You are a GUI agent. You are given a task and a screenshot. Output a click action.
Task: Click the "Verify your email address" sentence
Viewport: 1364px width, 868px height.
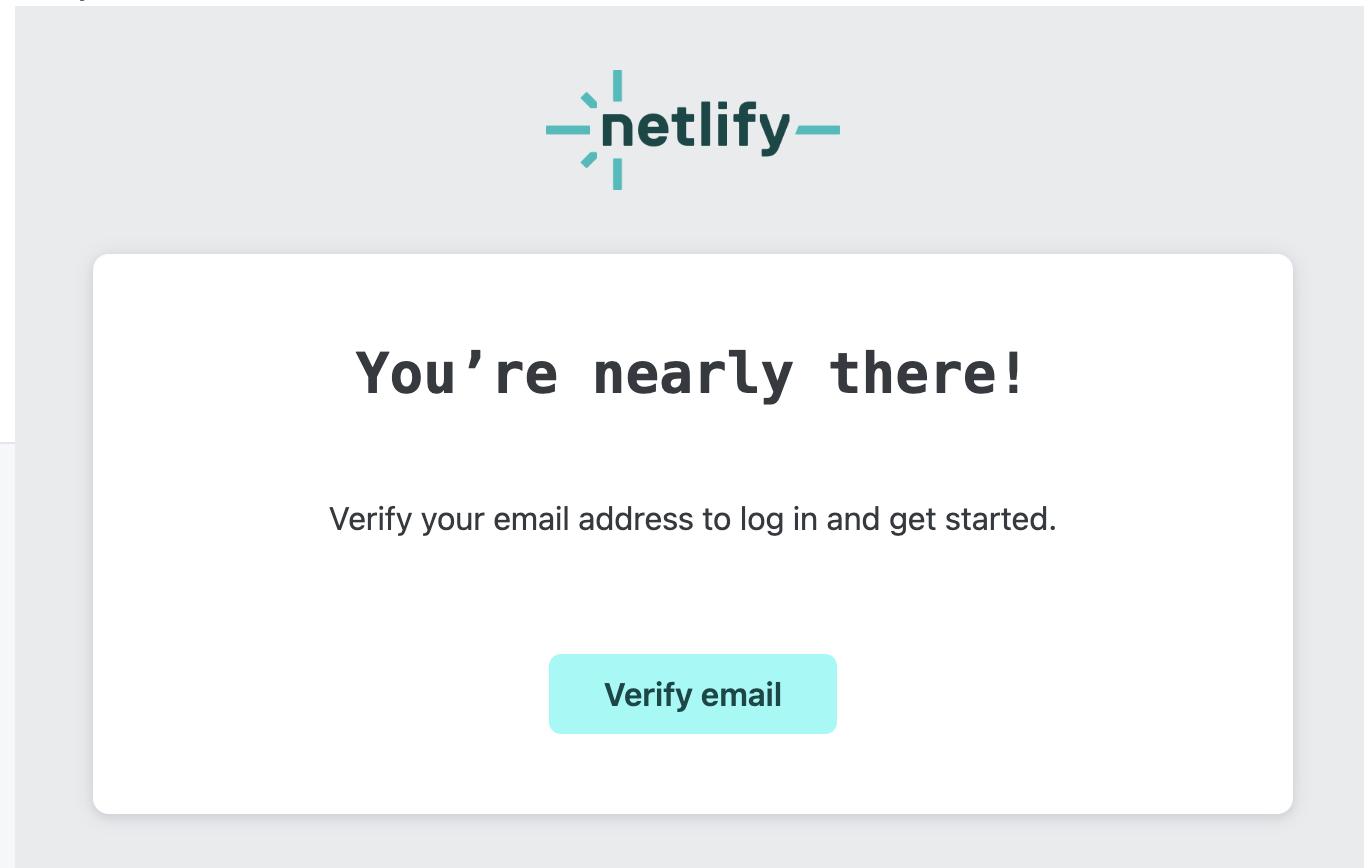(692, 520)
